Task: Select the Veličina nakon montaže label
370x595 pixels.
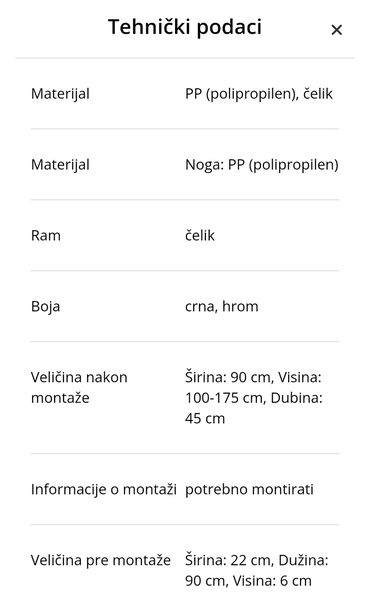Action: click(79, 387)
